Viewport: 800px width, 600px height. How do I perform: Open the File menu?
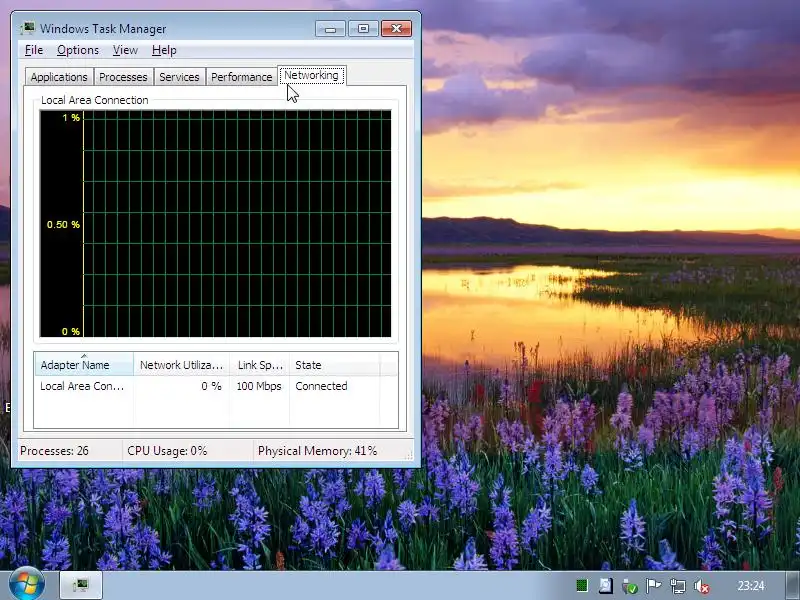(x=34, y=50)
